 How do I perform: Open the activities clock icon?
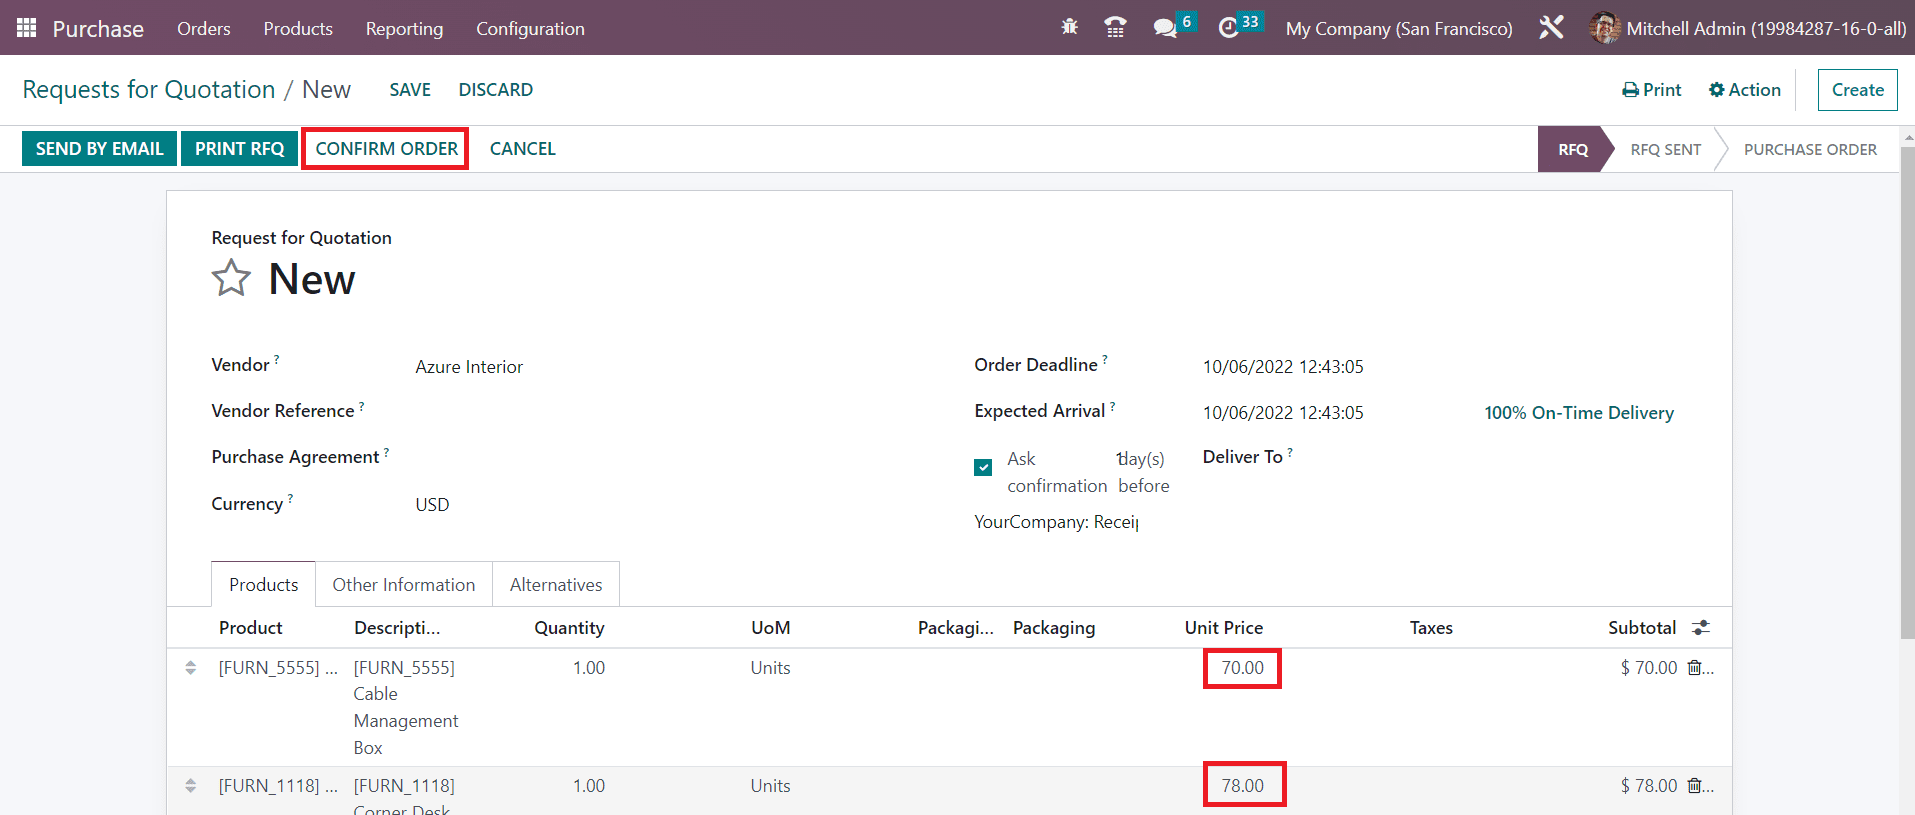coord(1229,28)
